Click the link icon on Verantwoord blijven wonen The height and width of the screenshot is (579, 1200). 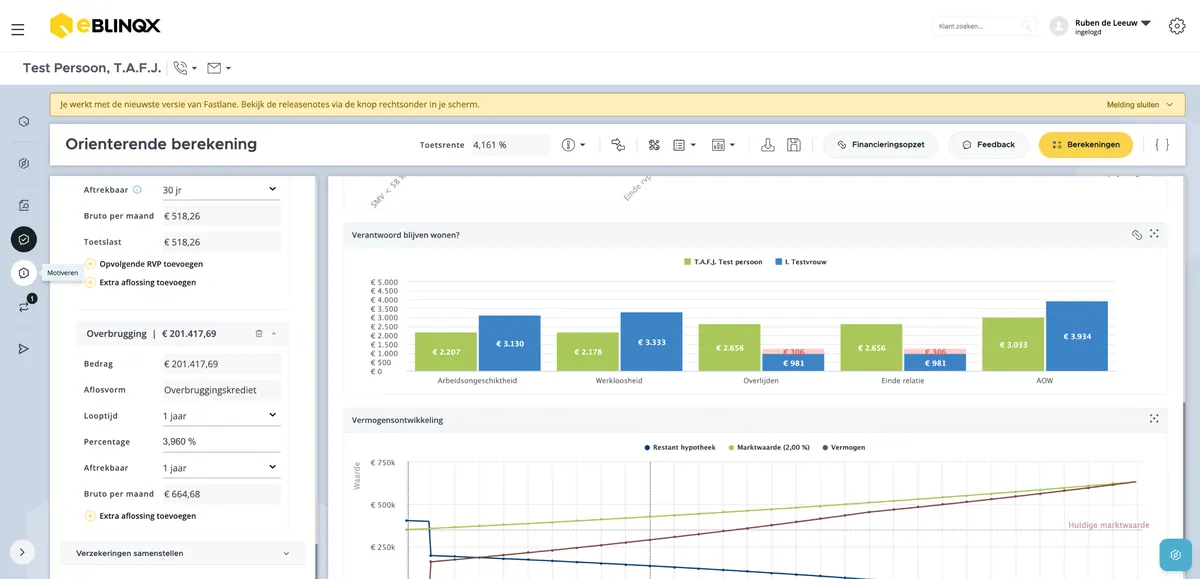point(1136,234)
